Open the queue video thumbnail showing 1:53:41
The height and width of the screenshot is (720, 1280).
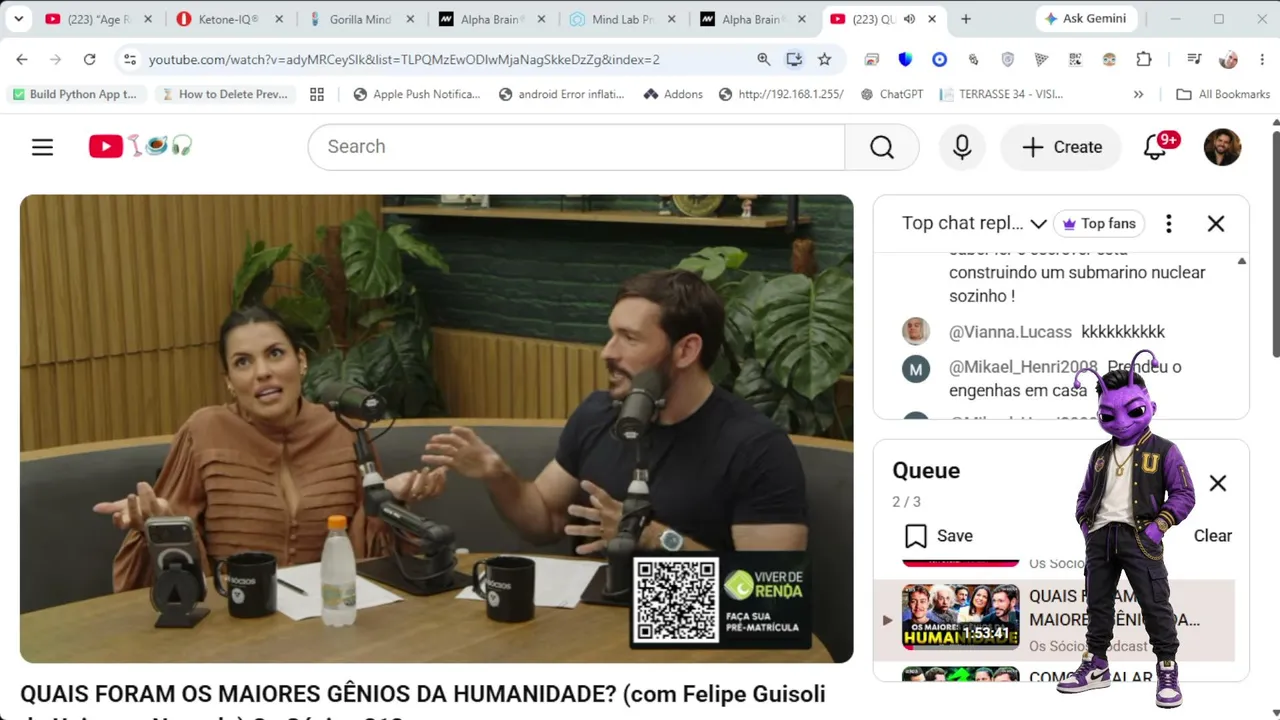coord(960,617)
